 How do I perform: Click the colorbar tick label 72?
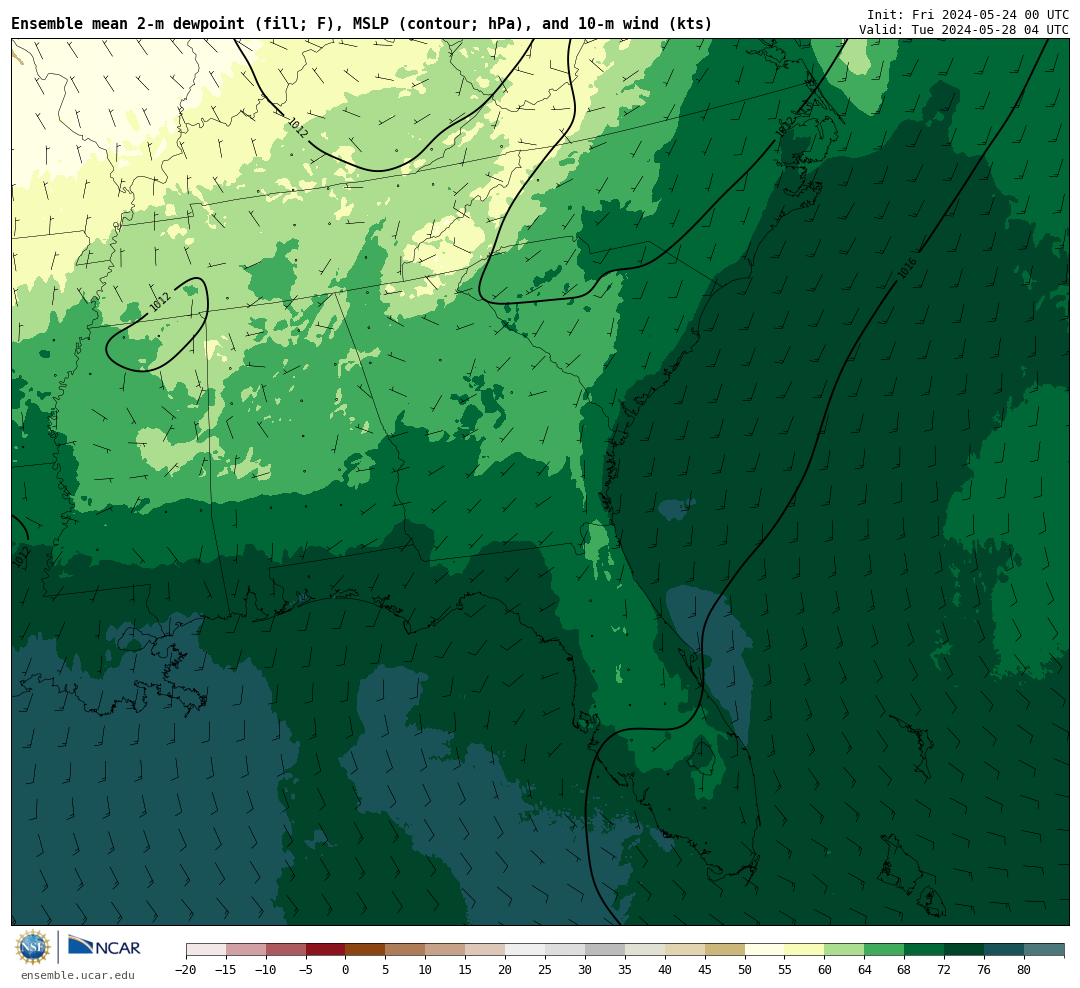tap(945, 970)
